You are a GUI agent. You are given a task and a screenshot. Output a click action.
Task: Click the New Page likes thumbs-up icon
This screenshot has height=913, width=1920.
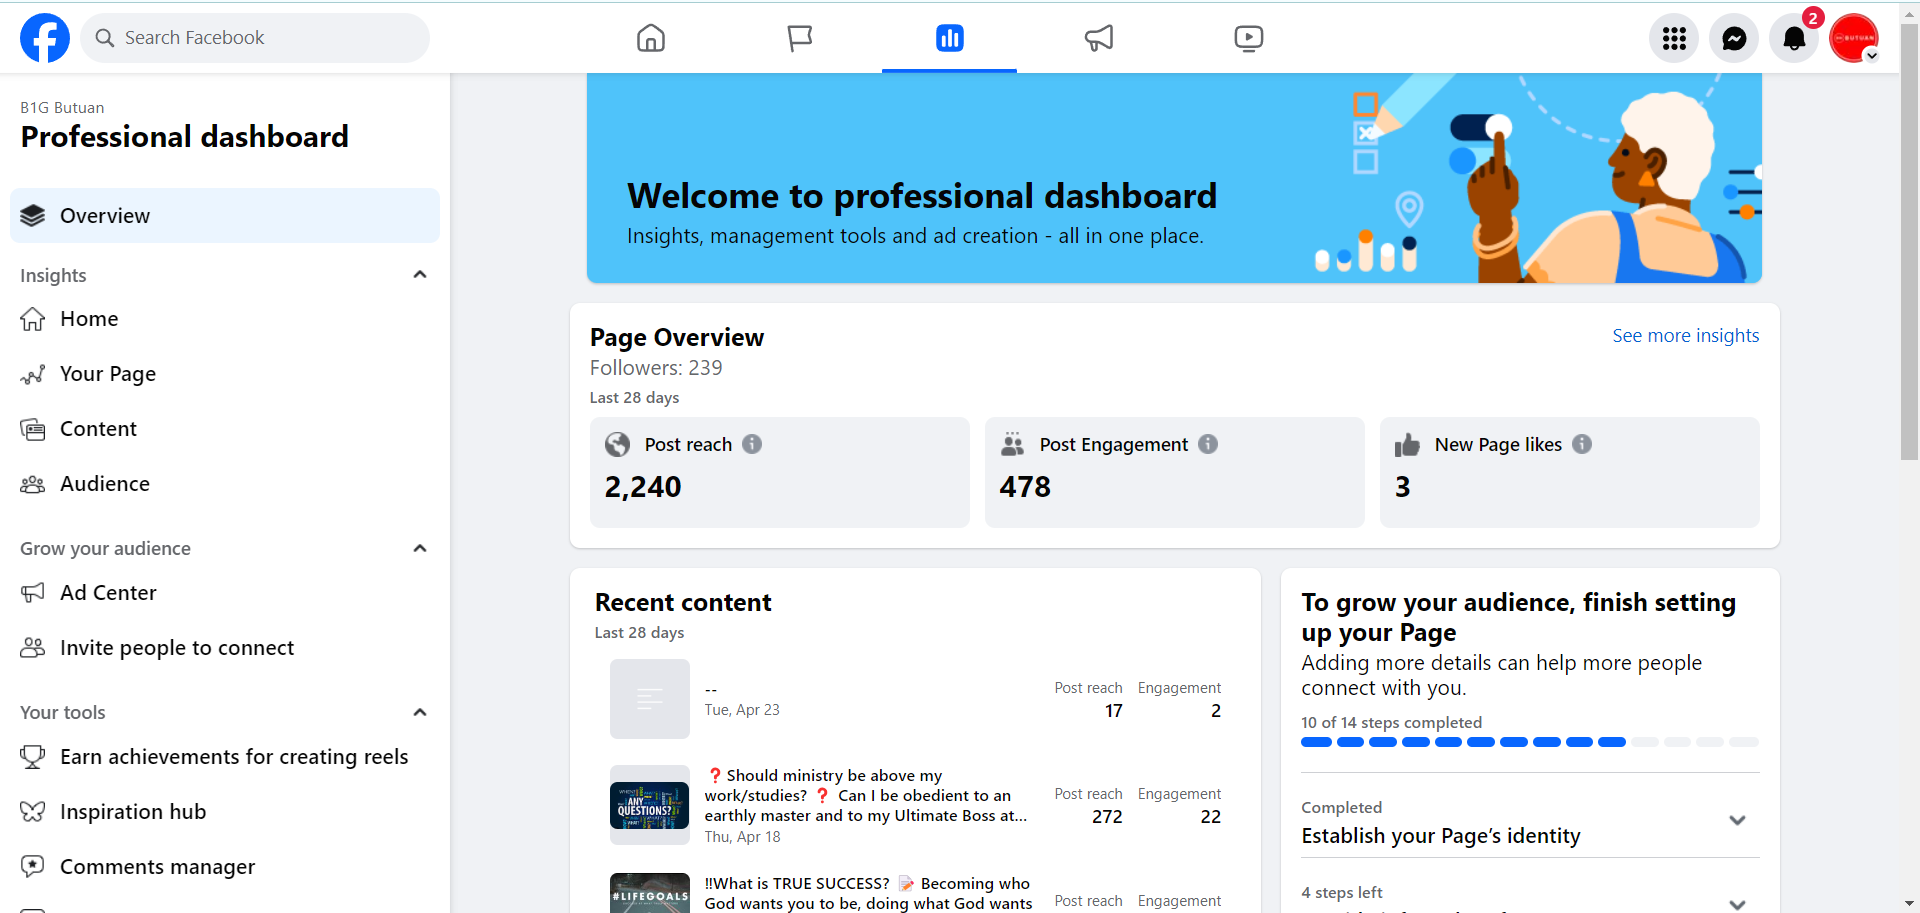tap(1408, 445)
